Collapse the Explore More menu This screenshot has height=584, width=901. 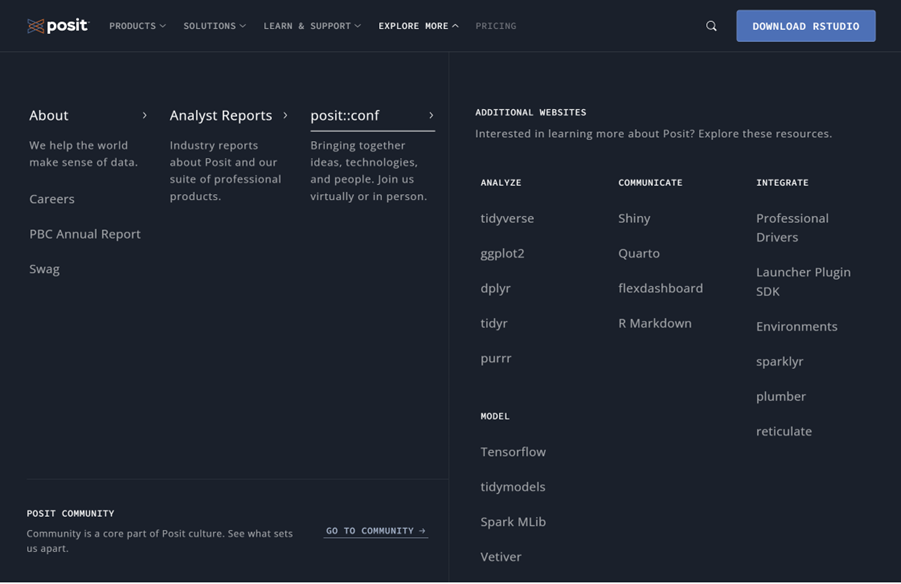pyautogui.click(x=418, y=26)
